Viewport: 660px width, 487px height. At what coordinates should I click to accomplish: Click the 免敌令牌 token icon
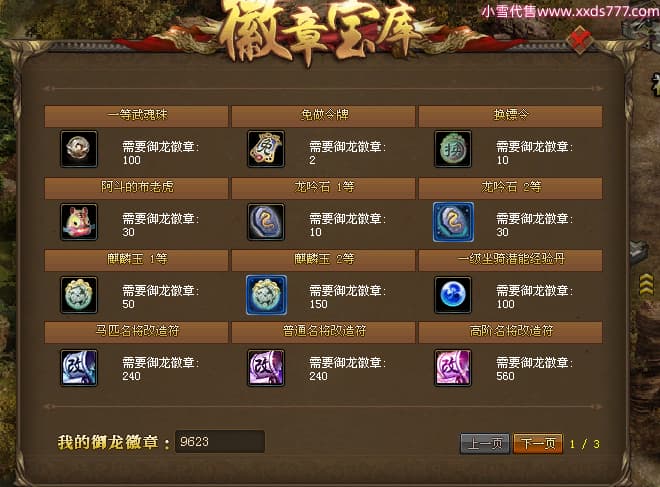coord(266,149)
